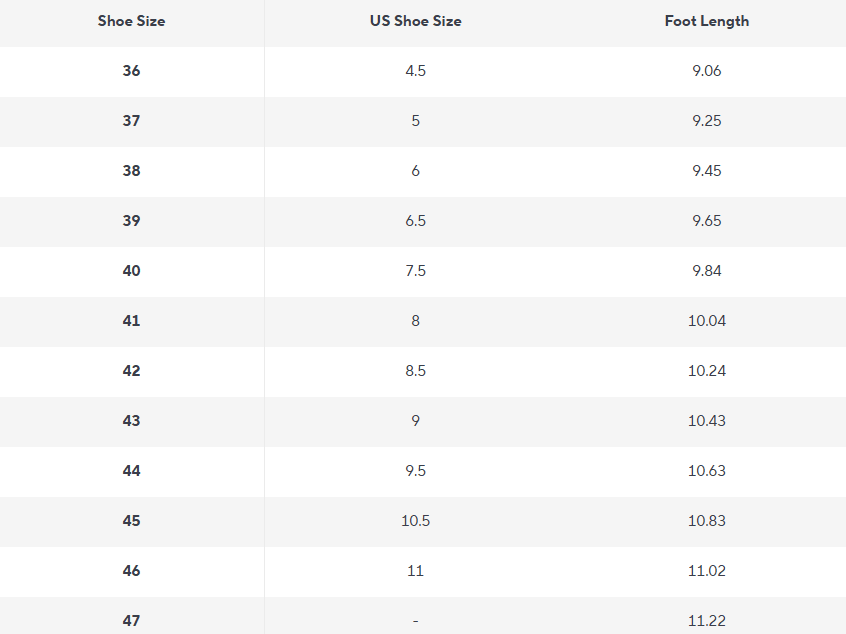846x634 pixels.
Task: Click the US Shoe Size column header
Action: click(x=415, y=21)
